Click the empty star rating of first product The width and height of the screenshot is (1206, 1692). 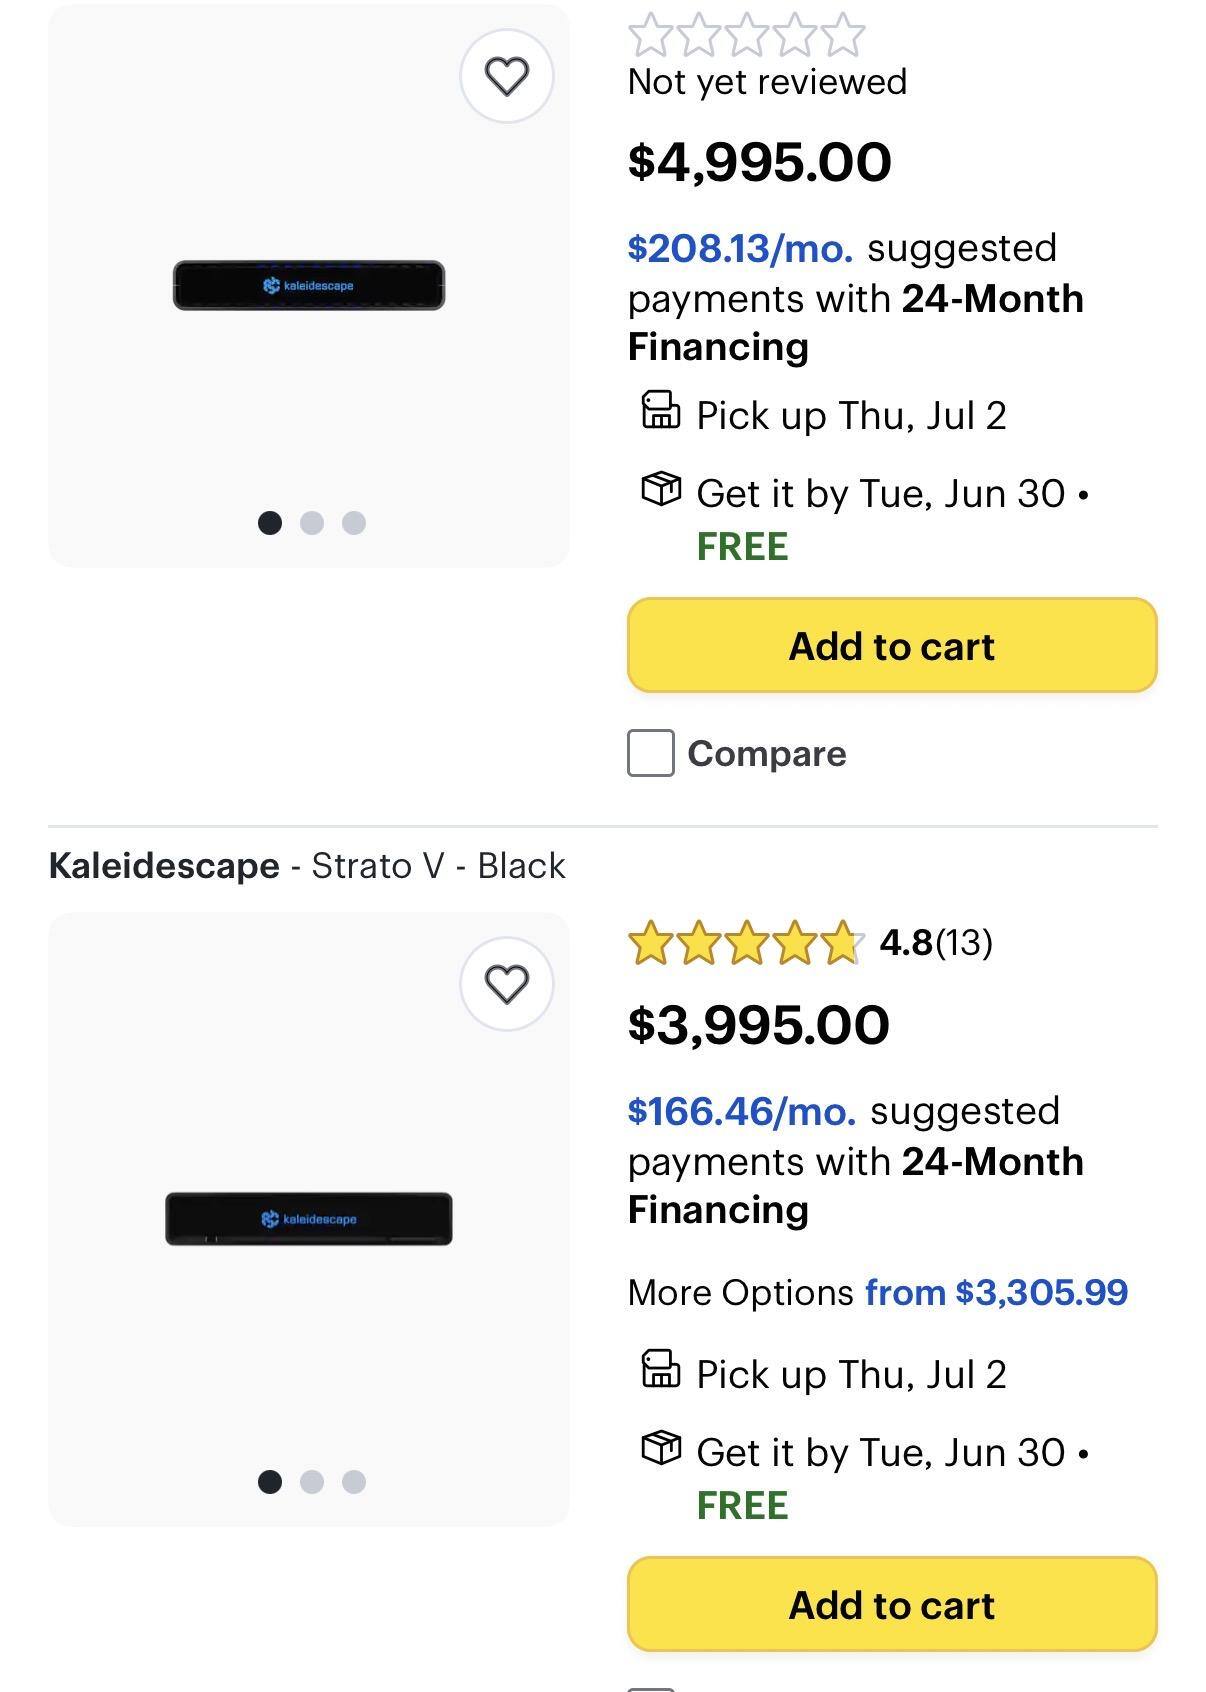(747, 35)
